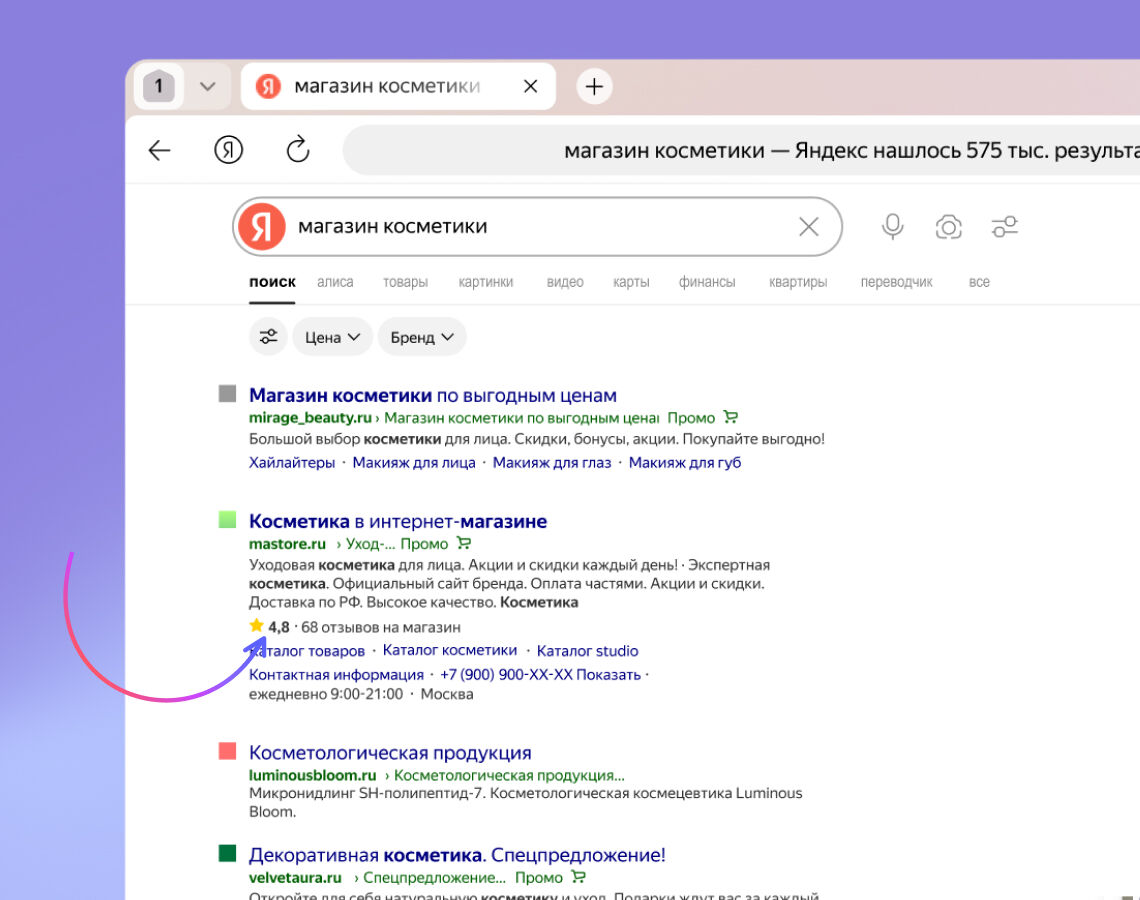Viewport: 1140px width, 900px height.
Task: Click red favicon of luminousbloom result
Action: pos(228,751)
